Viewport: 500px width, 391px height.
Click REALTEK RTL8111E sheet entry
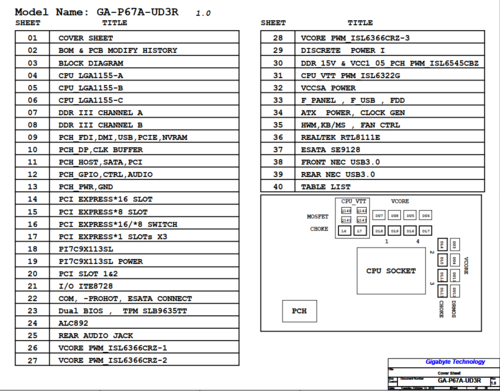(372, 137)
